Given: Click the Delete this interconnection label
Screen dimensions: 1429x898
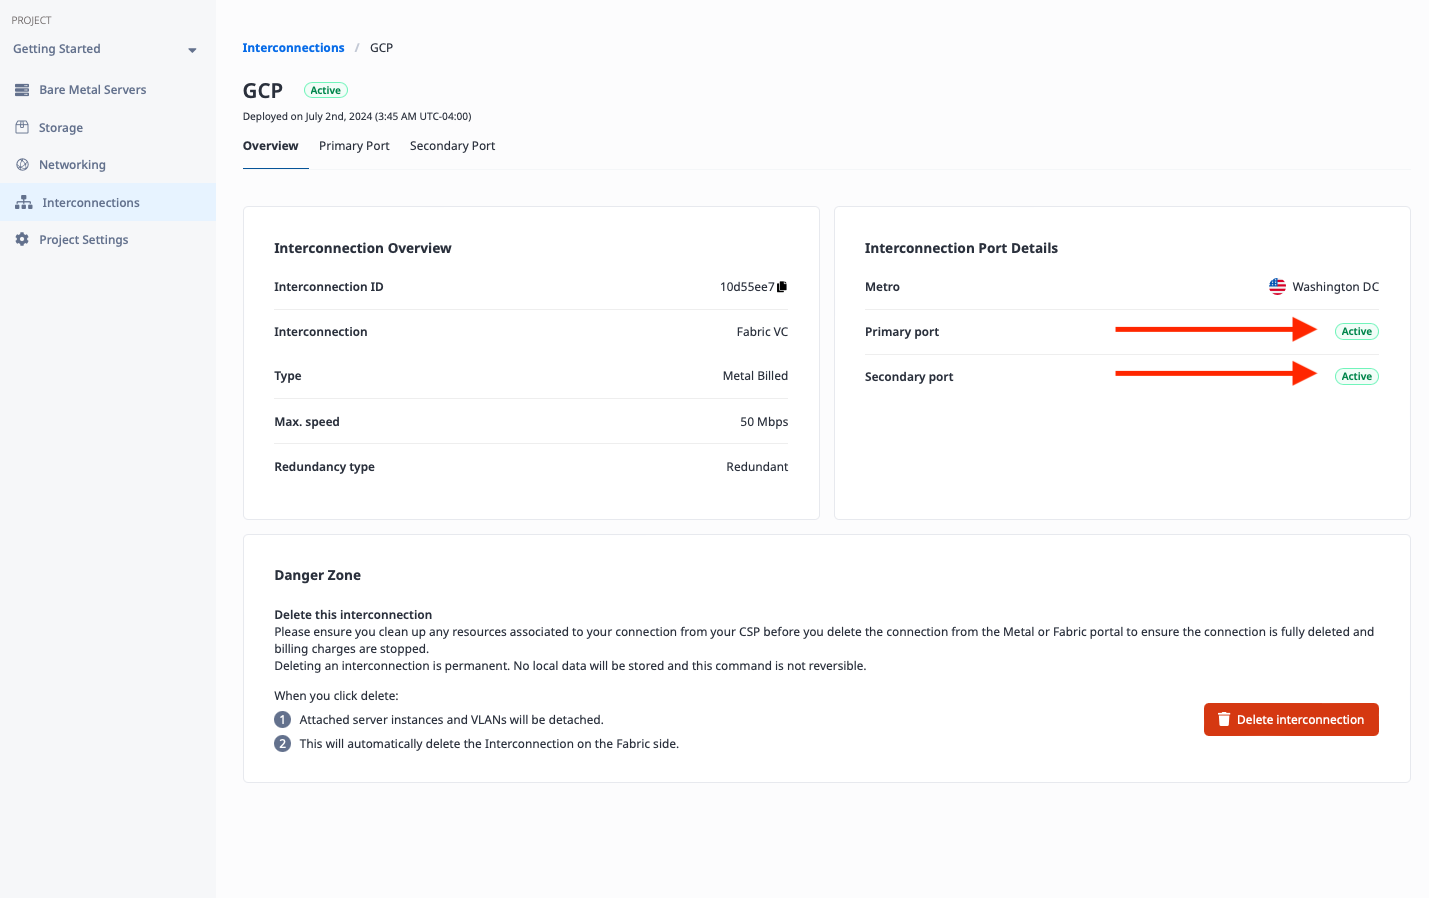Looking at the screenshot, I should pos(353,615).
